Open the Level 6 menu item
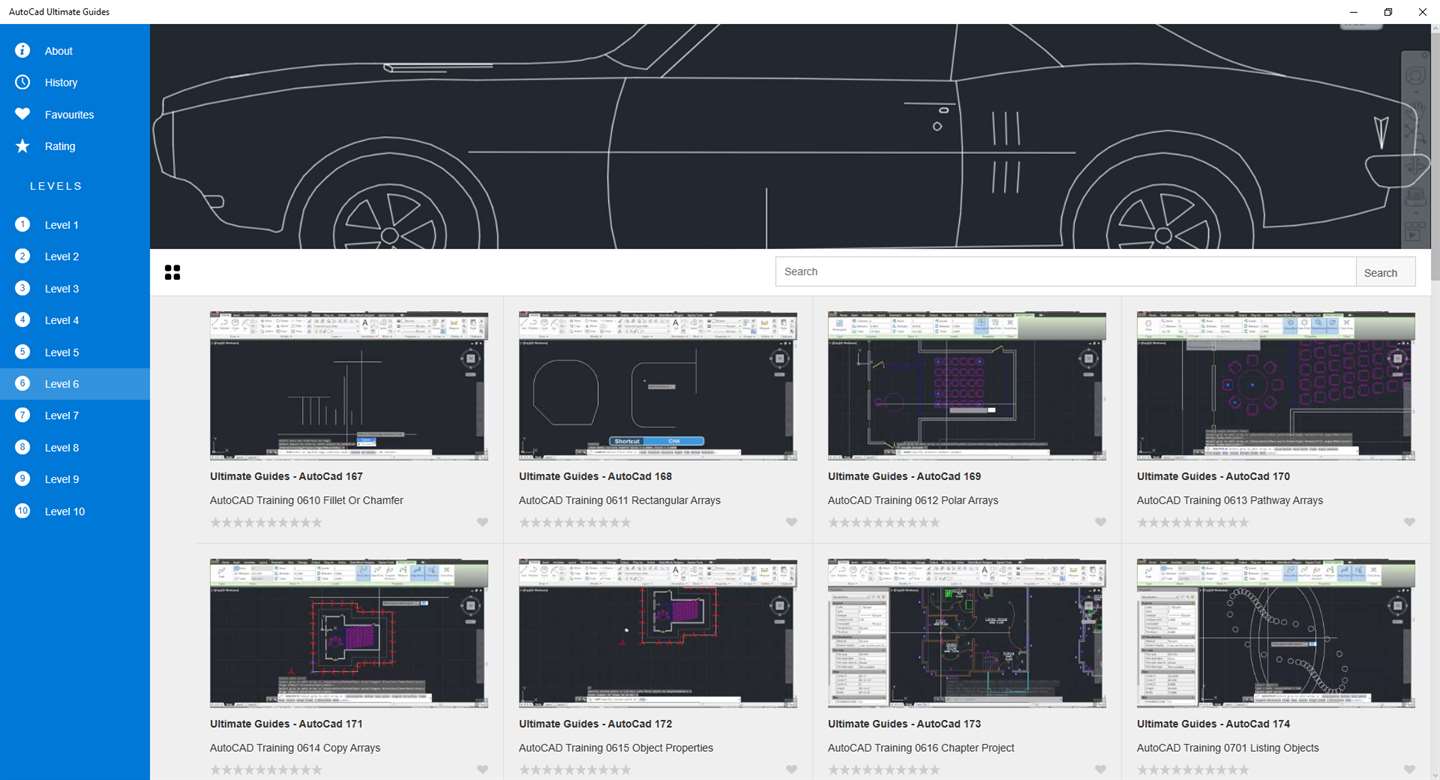1440x780 pixels. coord(75,384)
